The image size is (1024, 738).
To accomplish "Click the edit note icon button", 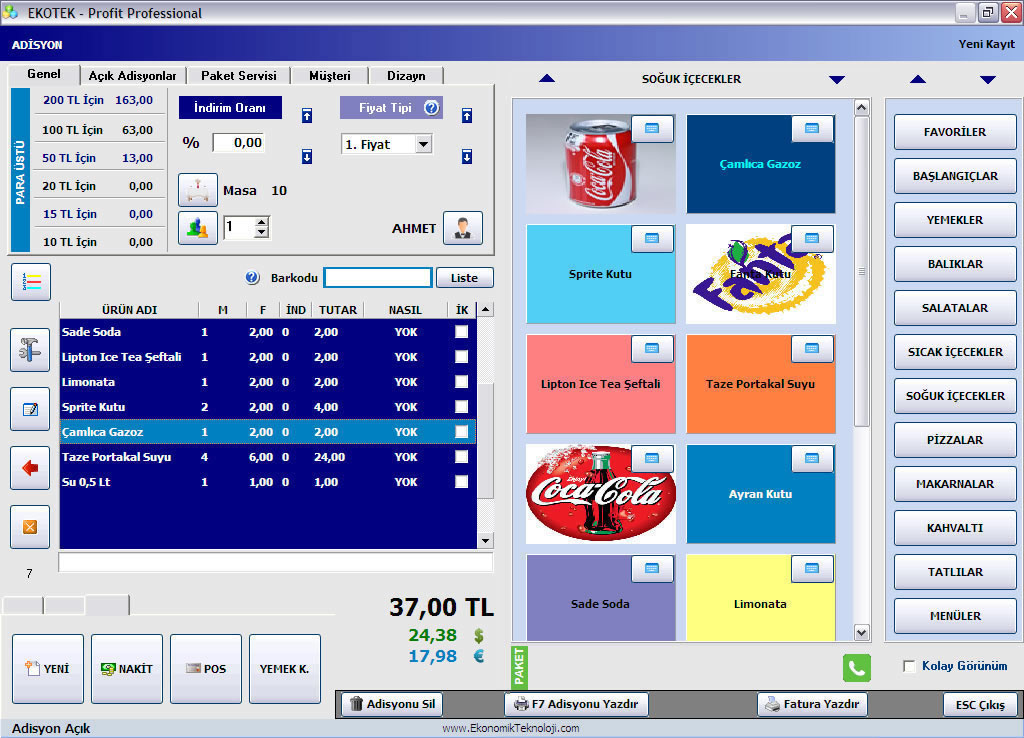I will [x=30, y=409].
